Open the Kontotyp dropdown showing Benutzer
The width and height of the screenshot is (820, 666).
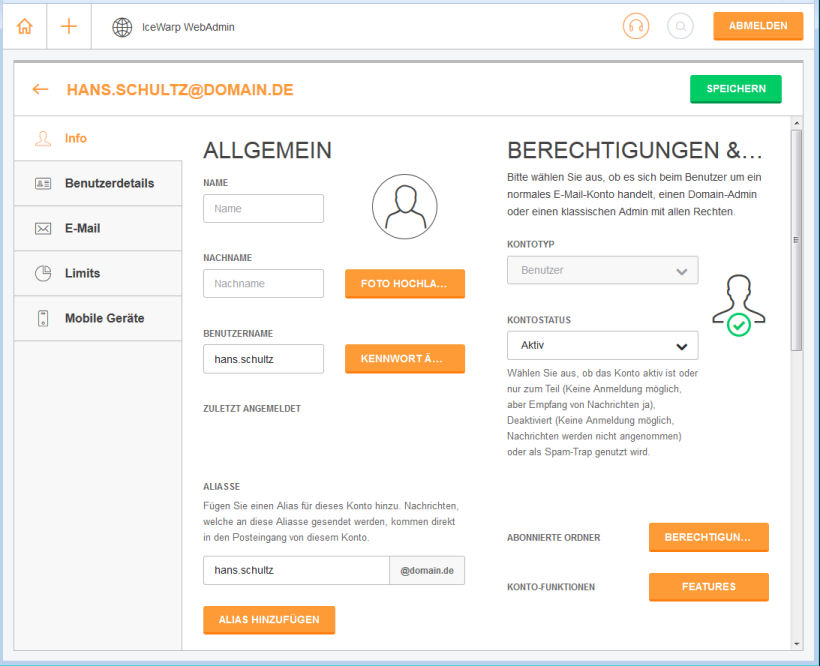click(x=602, y=270)
